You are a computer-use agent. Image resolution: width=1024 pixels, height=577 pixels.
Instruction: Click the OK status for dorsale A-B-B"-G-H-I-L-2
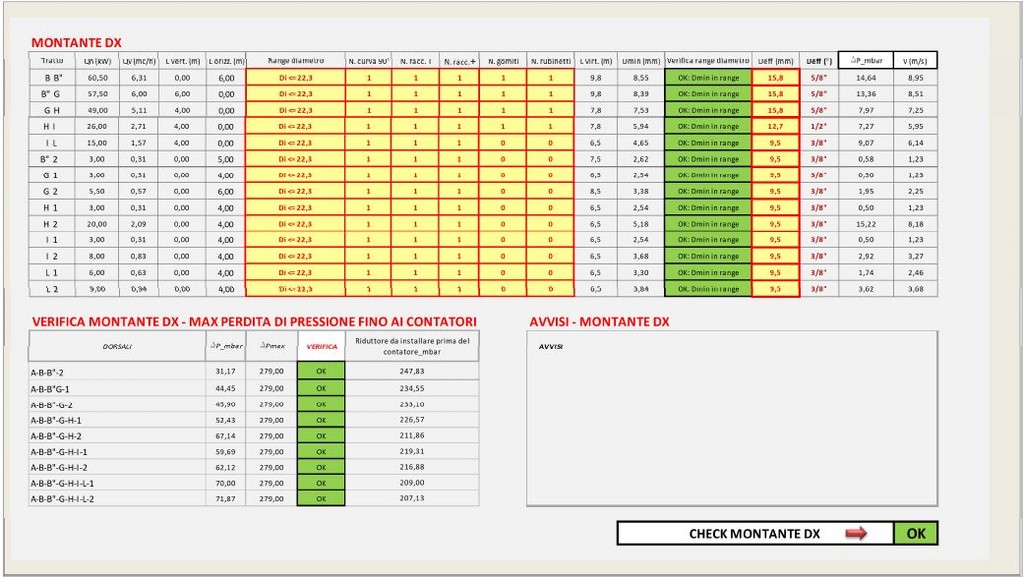(x=320, y=498)
